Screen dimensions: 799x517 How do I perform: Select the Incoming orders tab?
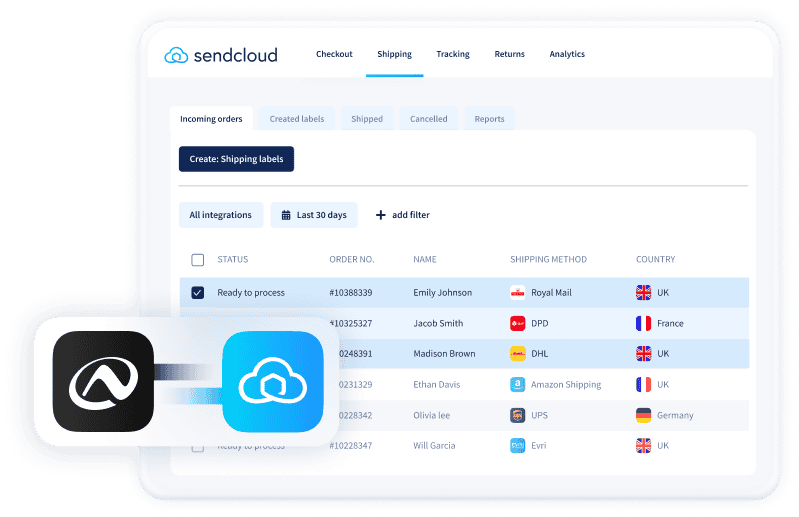(211, 119)
